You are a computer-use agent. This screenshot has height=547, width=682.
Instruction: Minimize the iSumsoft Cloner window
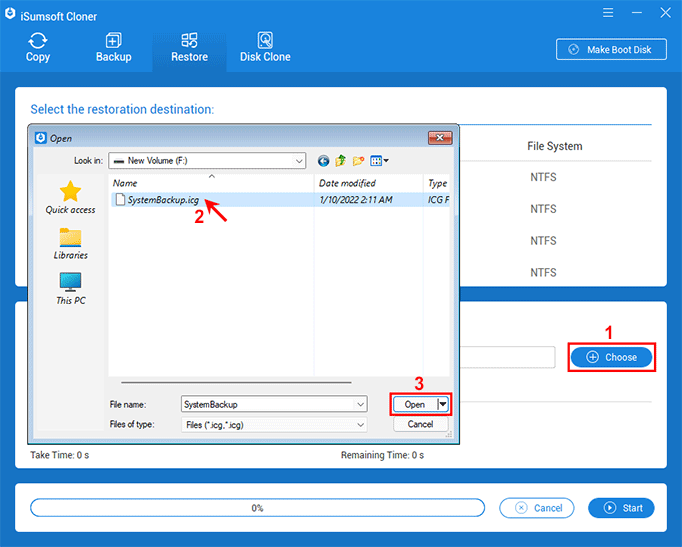pyautogui.click(x=637, y=13)
